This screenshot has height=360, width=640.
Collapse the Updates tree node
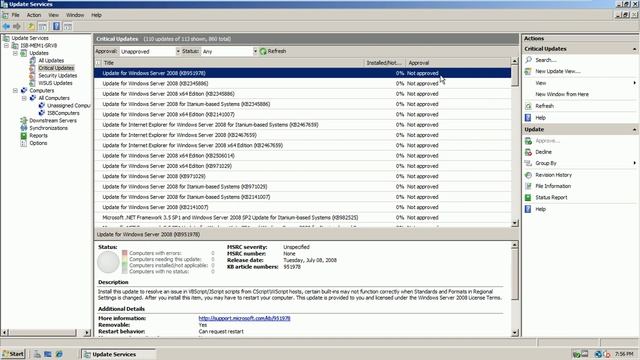click(15, 53)
